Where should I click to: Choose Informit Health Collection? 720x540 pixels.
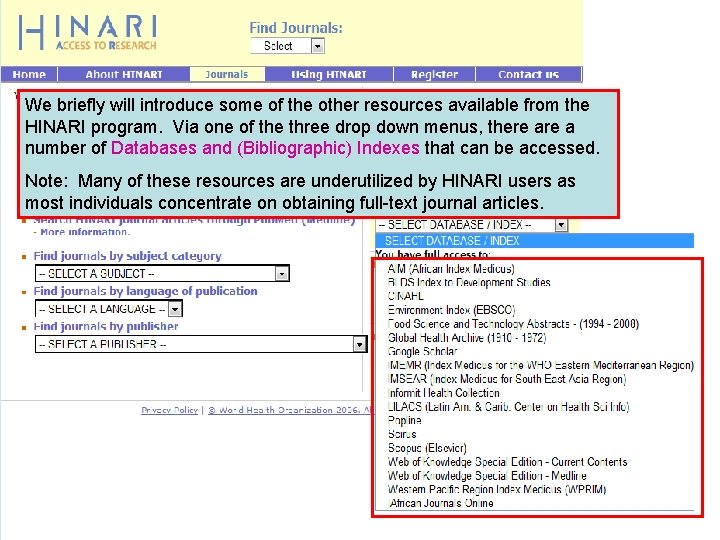coord(444,393)
